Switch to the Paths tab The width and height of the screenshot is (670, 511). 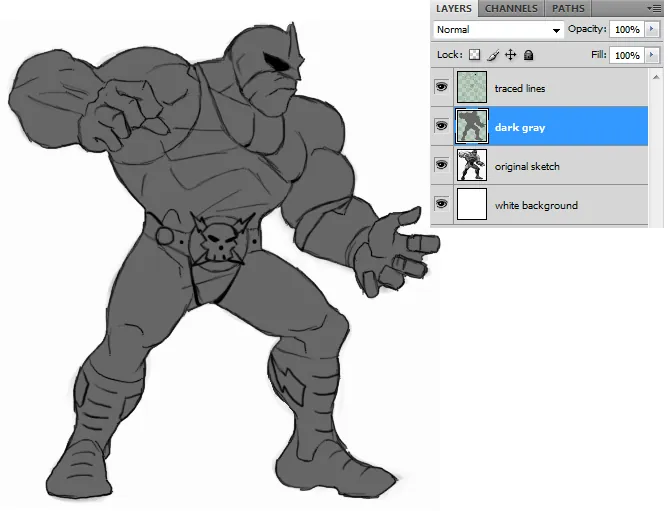(568, 9)
